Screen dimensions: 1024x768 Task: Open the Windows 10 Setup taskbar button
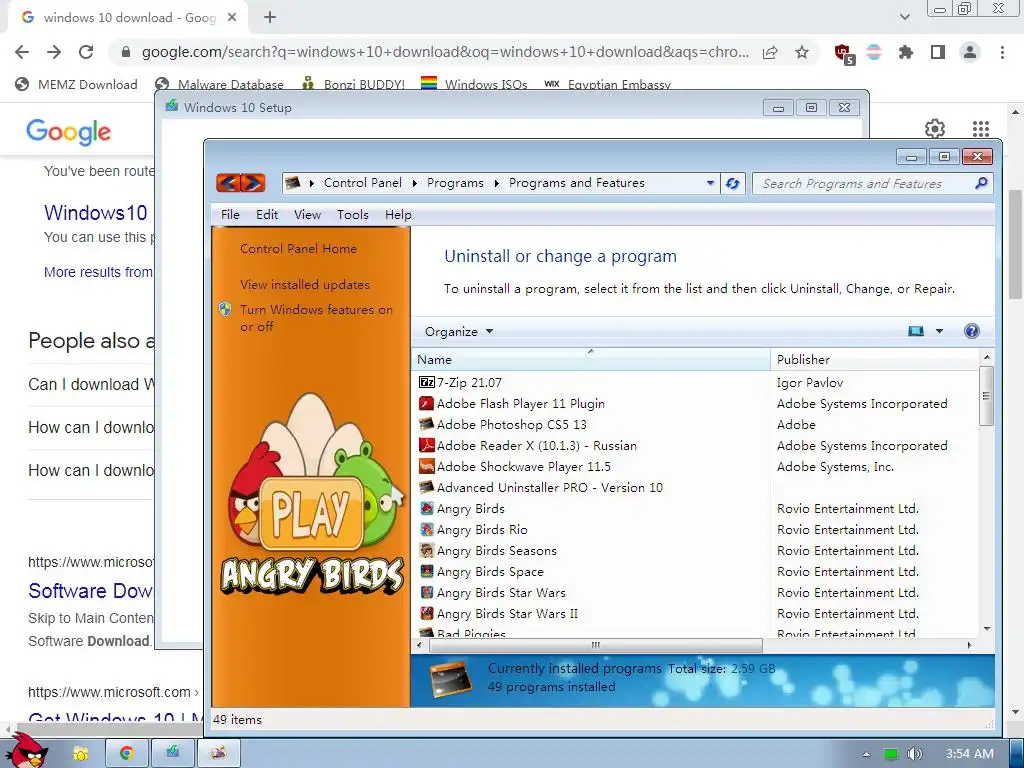point(172,753)
